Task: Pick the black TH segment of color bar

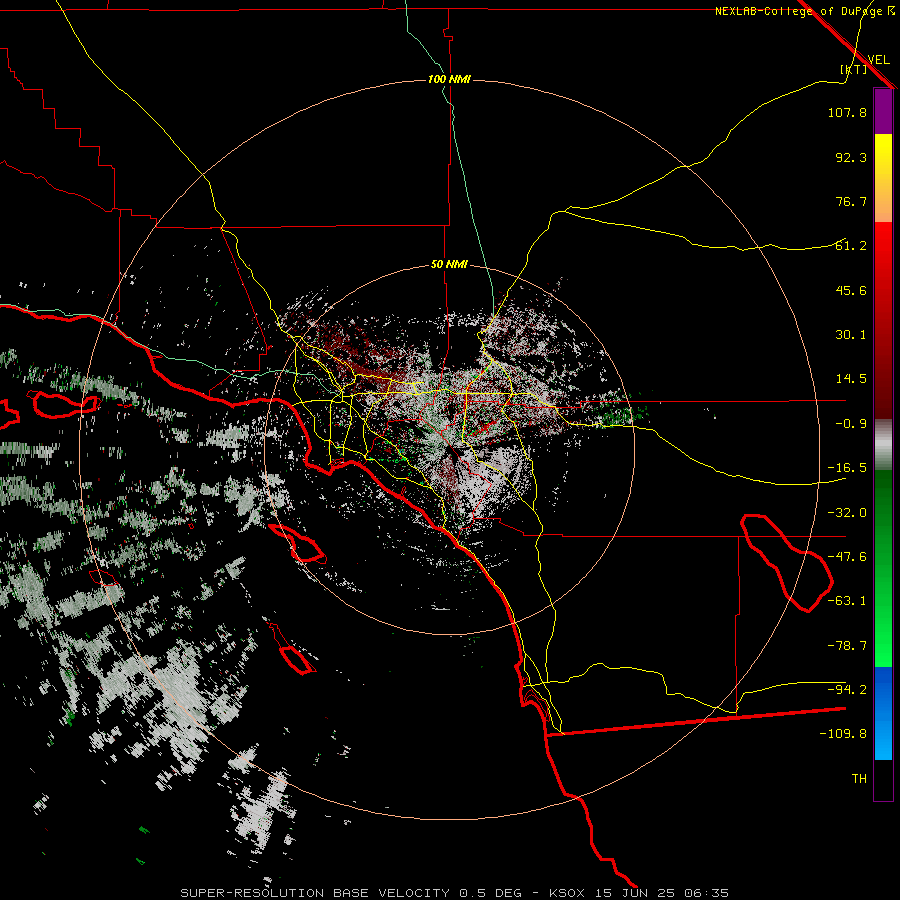Action: coord(883,779)
